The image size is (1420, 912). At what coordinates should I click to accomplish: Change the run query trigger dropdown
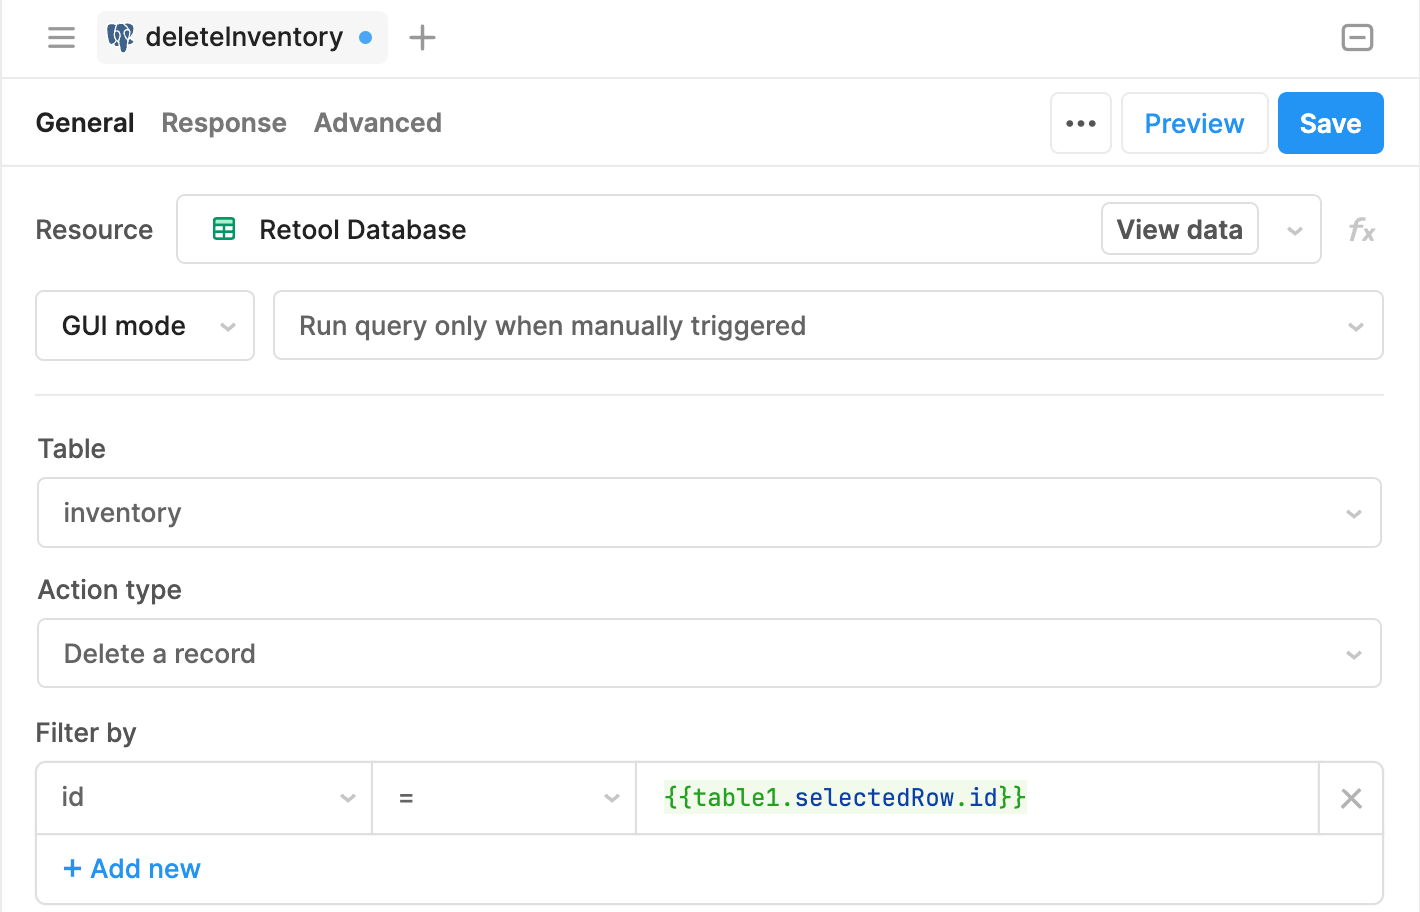pos(828,326)
